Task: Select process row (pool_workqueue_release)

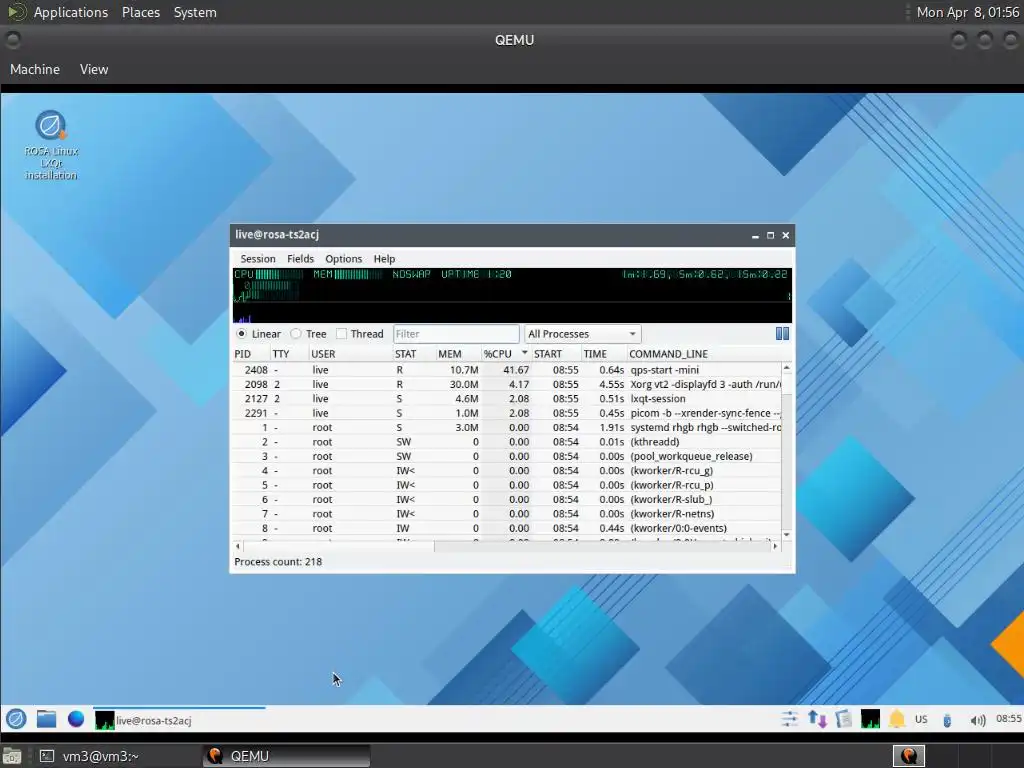Action: (x=507, y=456)
